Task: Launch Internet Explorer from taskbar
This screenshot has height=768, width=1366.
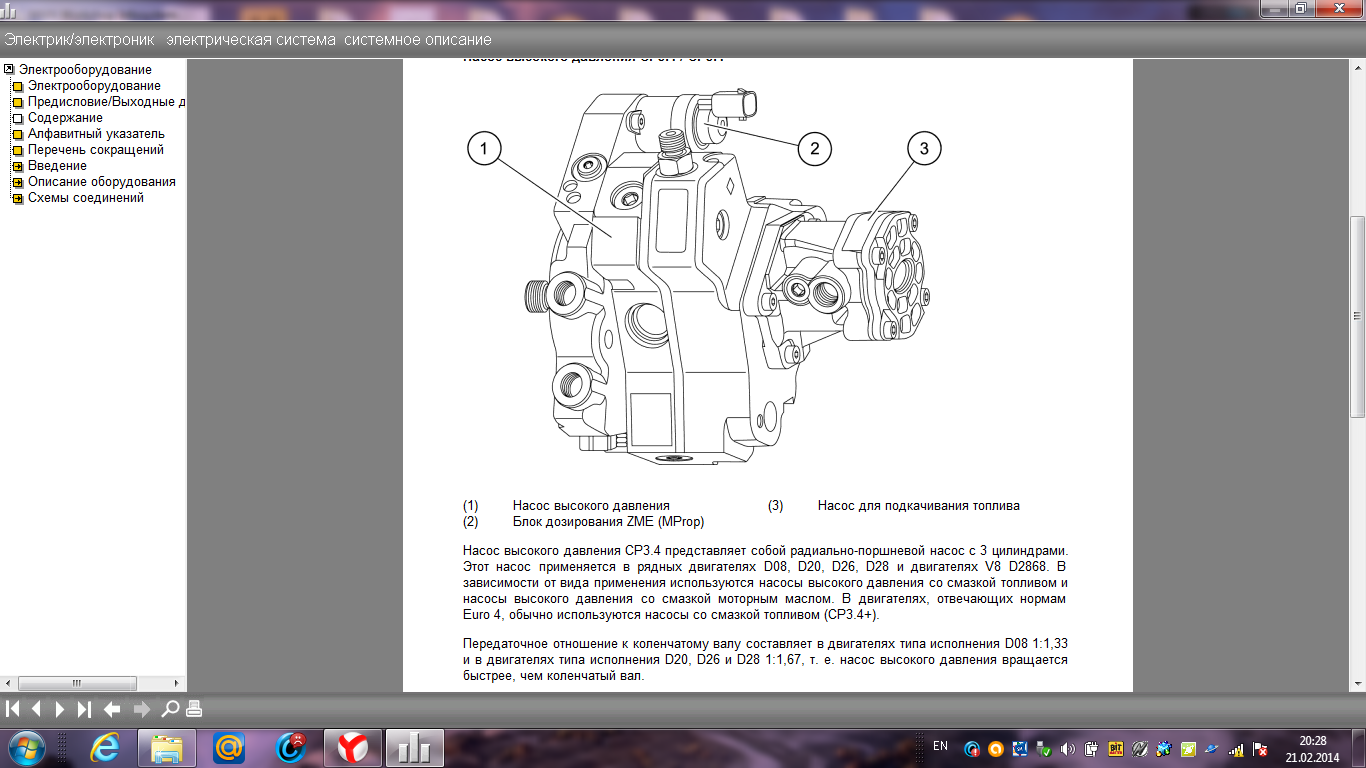Action: [x=106, y=747]
